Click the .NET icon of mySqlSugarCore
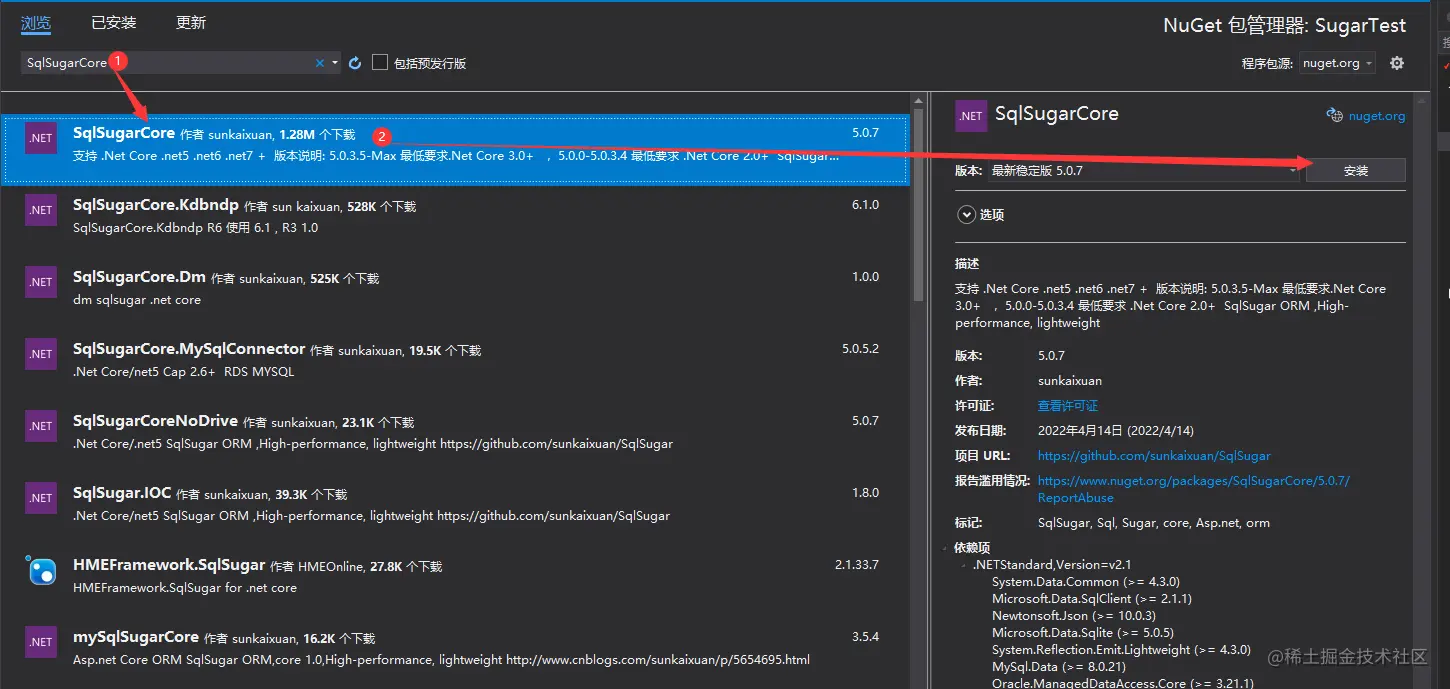The image size is (1450, 689). [x=41, y=642]
